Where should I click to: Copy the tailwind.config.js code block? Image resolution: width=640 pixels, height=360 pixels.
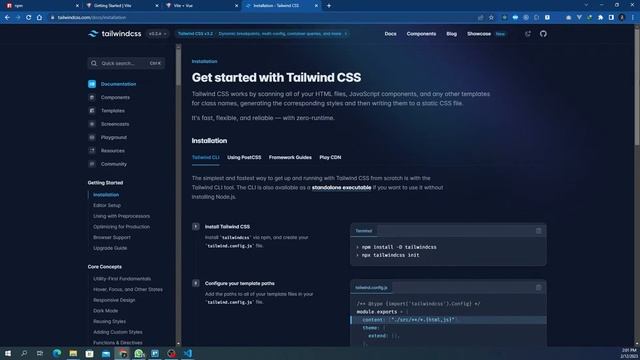click(538, 288)
